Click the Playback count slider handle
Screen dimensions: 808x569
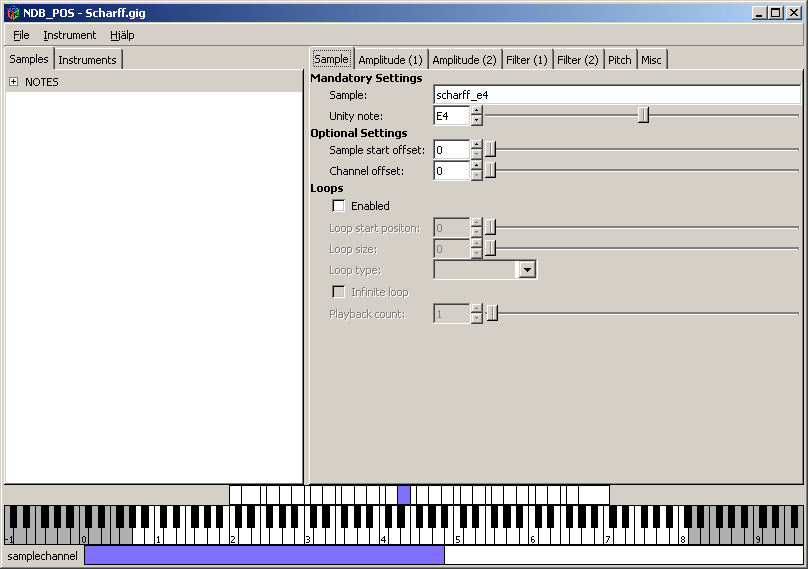(492, 313)
